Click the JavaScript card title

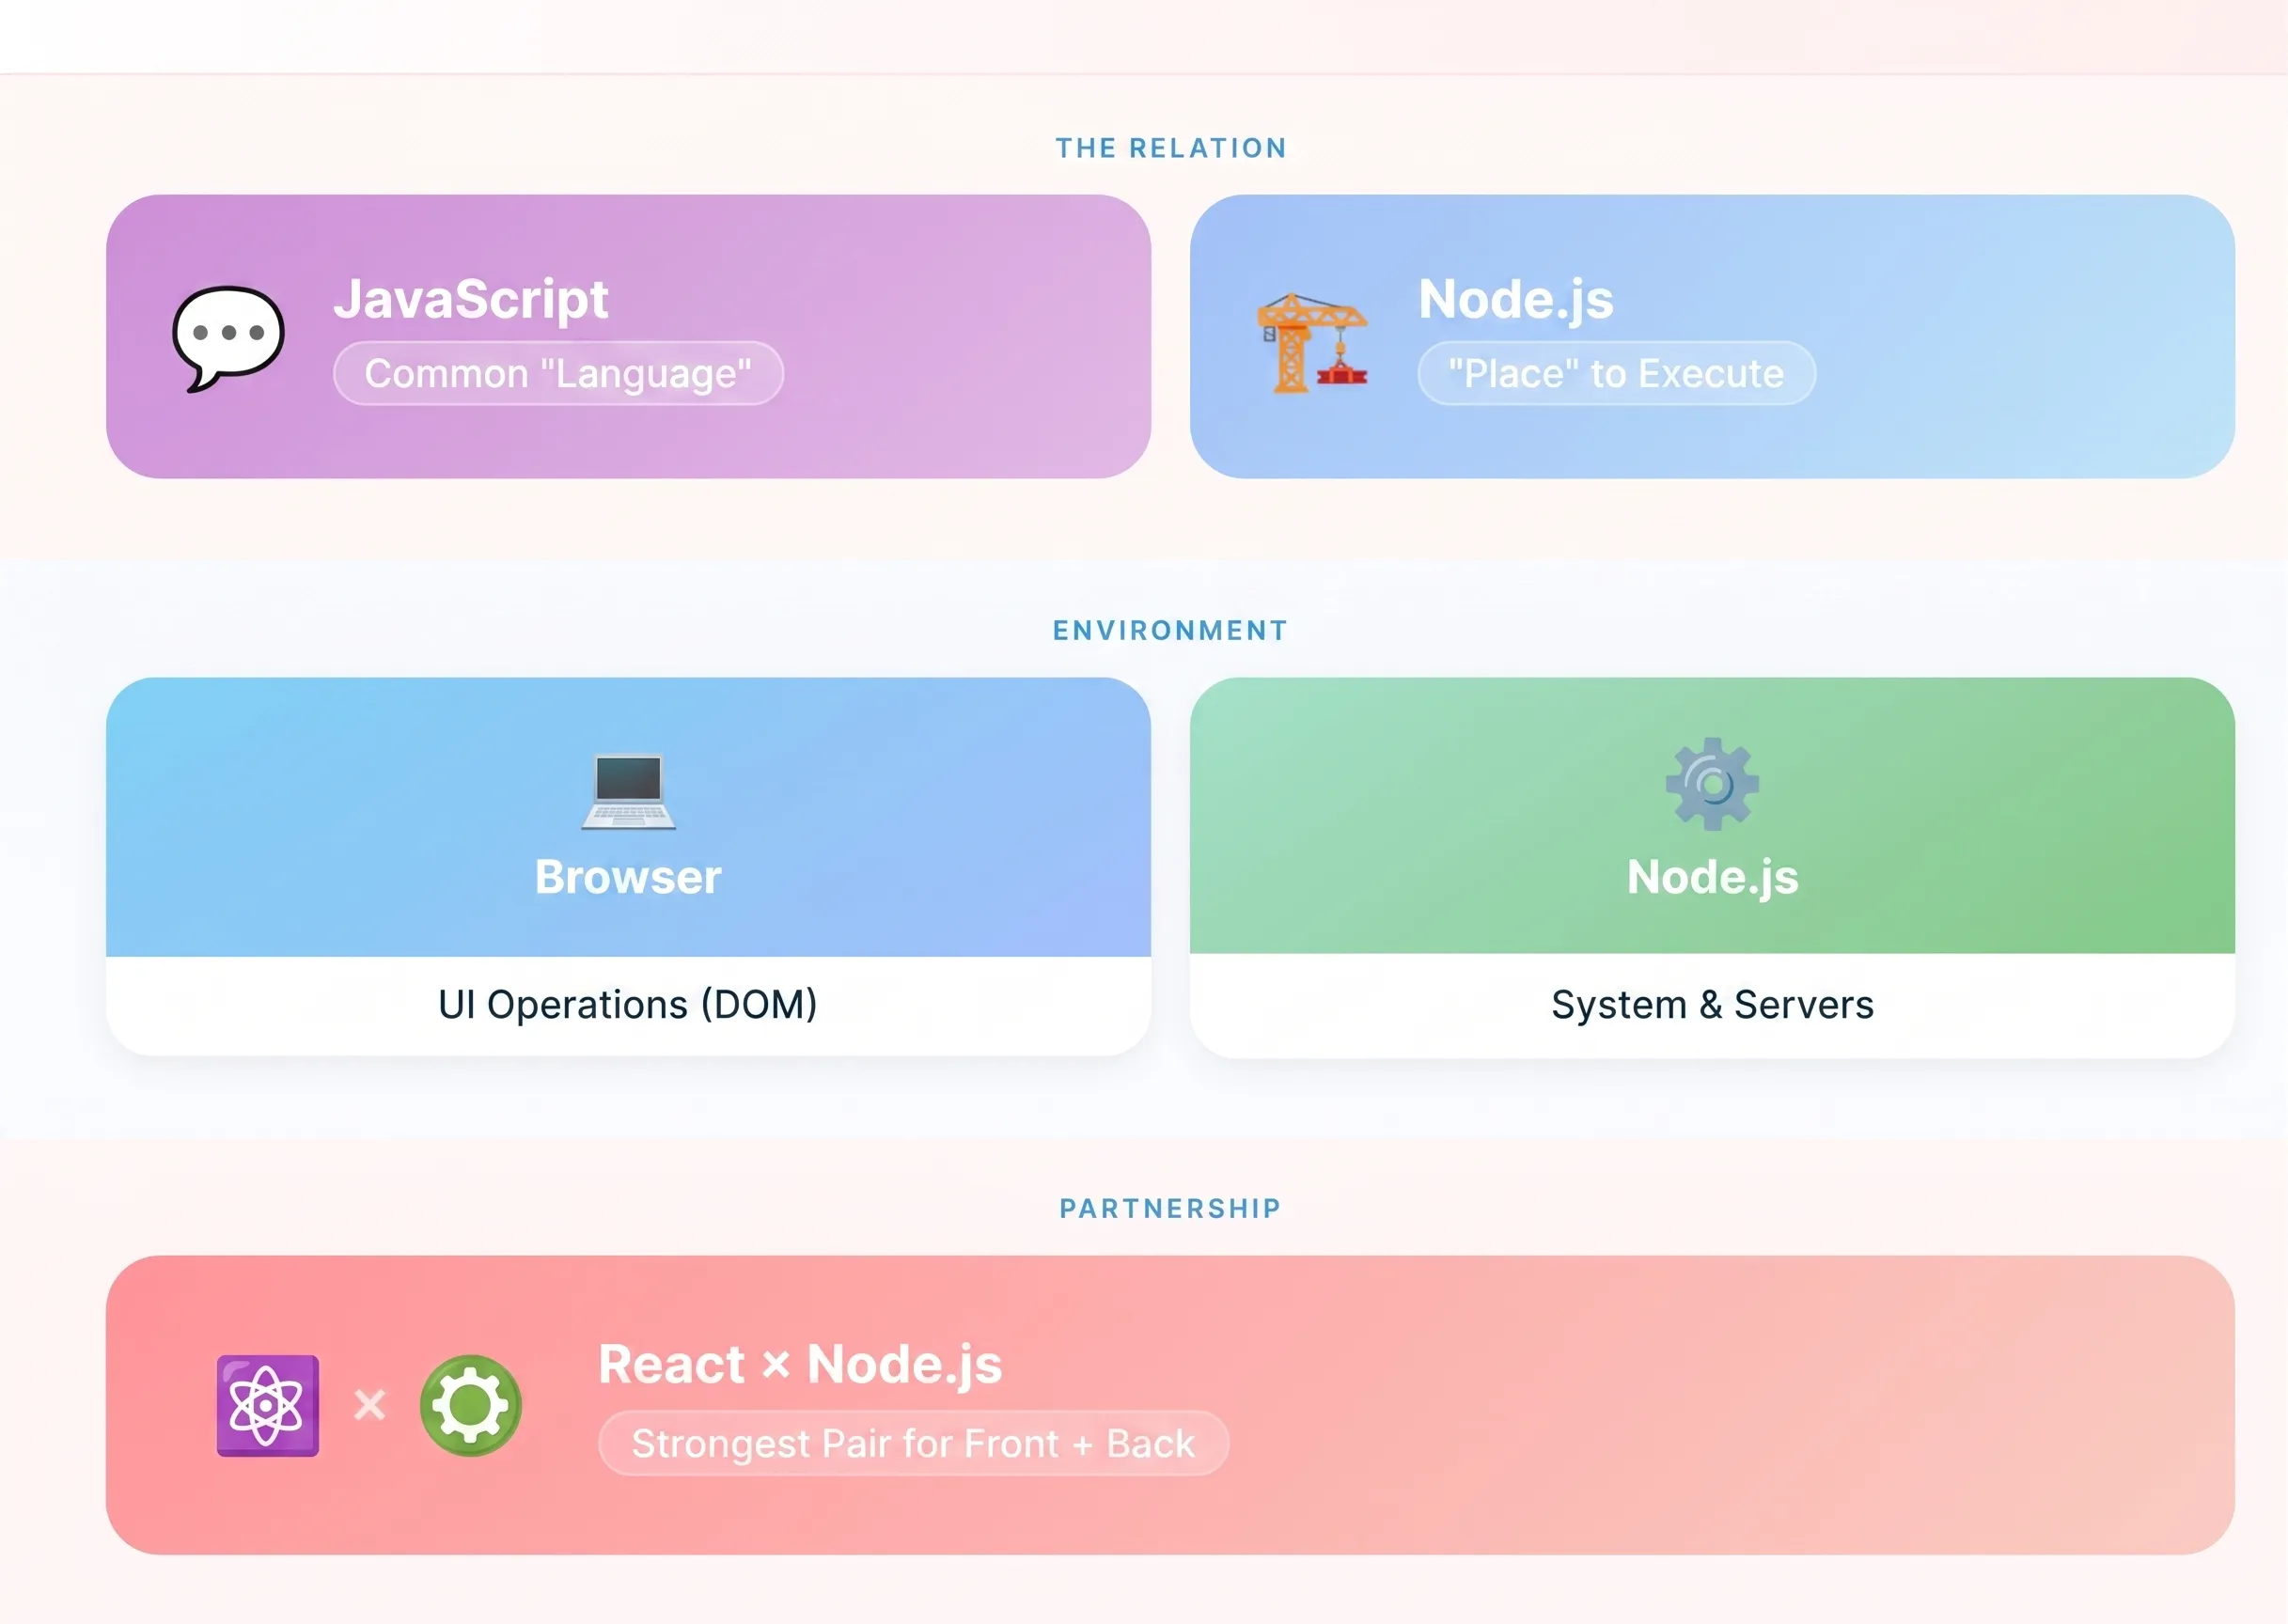[x=471, y=299]
